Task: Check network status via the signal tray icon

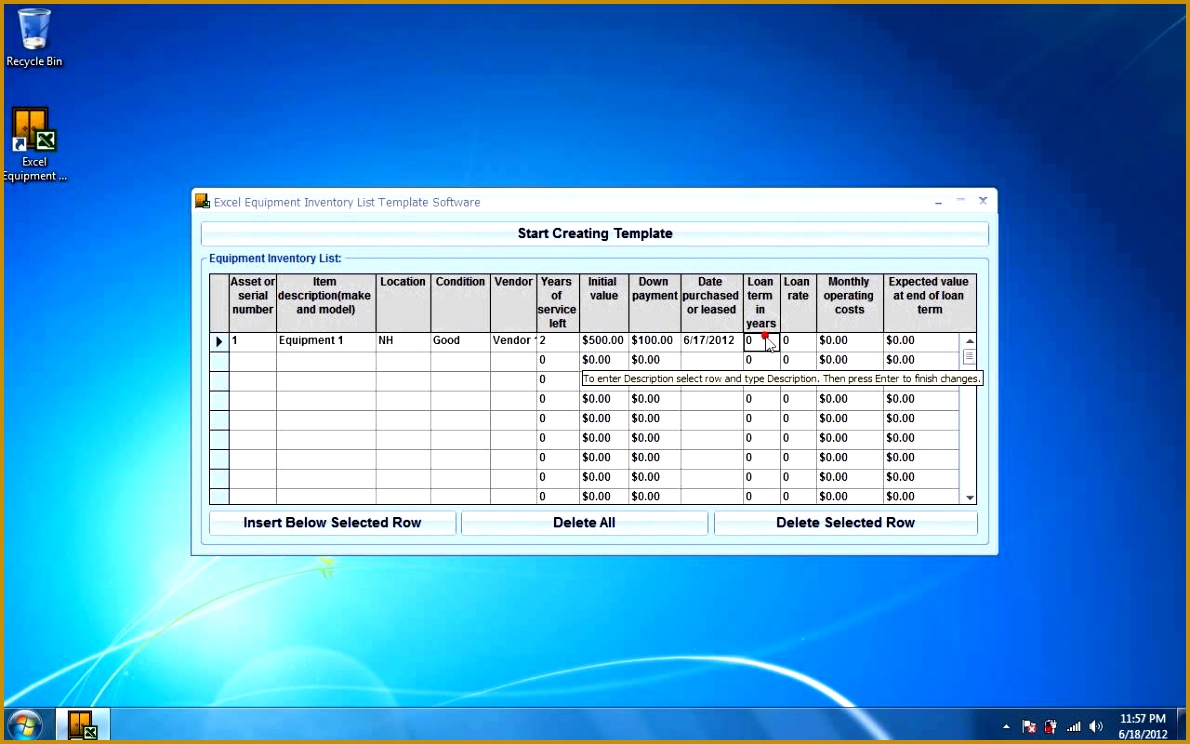Action: pos(1072,726)
